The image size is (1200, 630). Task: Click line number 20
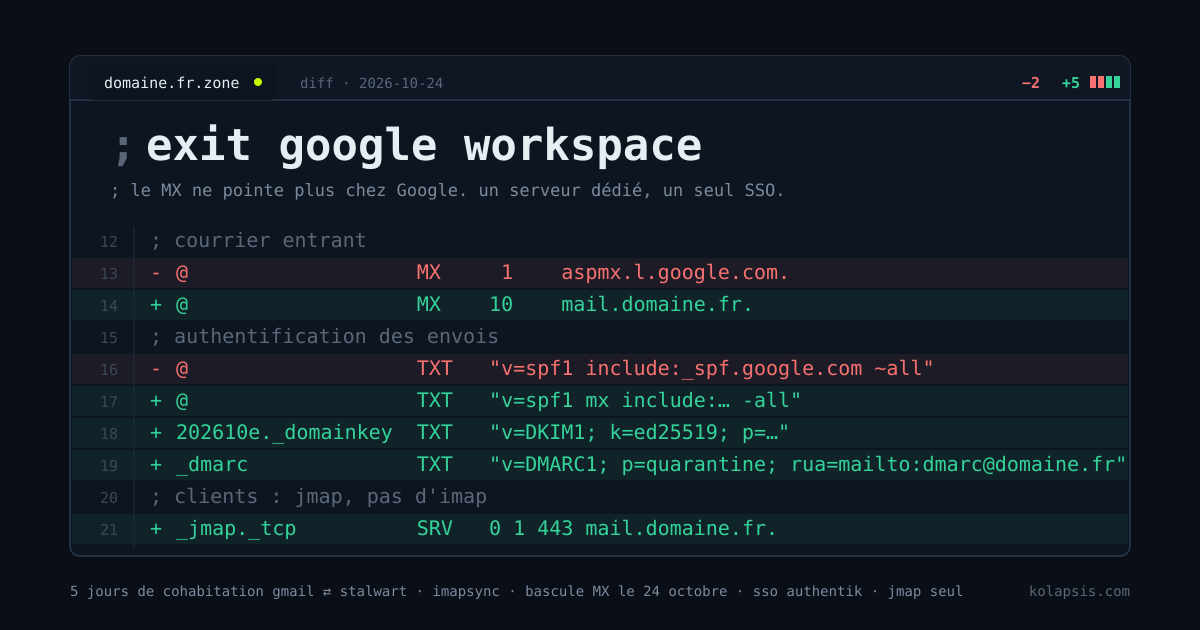[x=109, y=497]
